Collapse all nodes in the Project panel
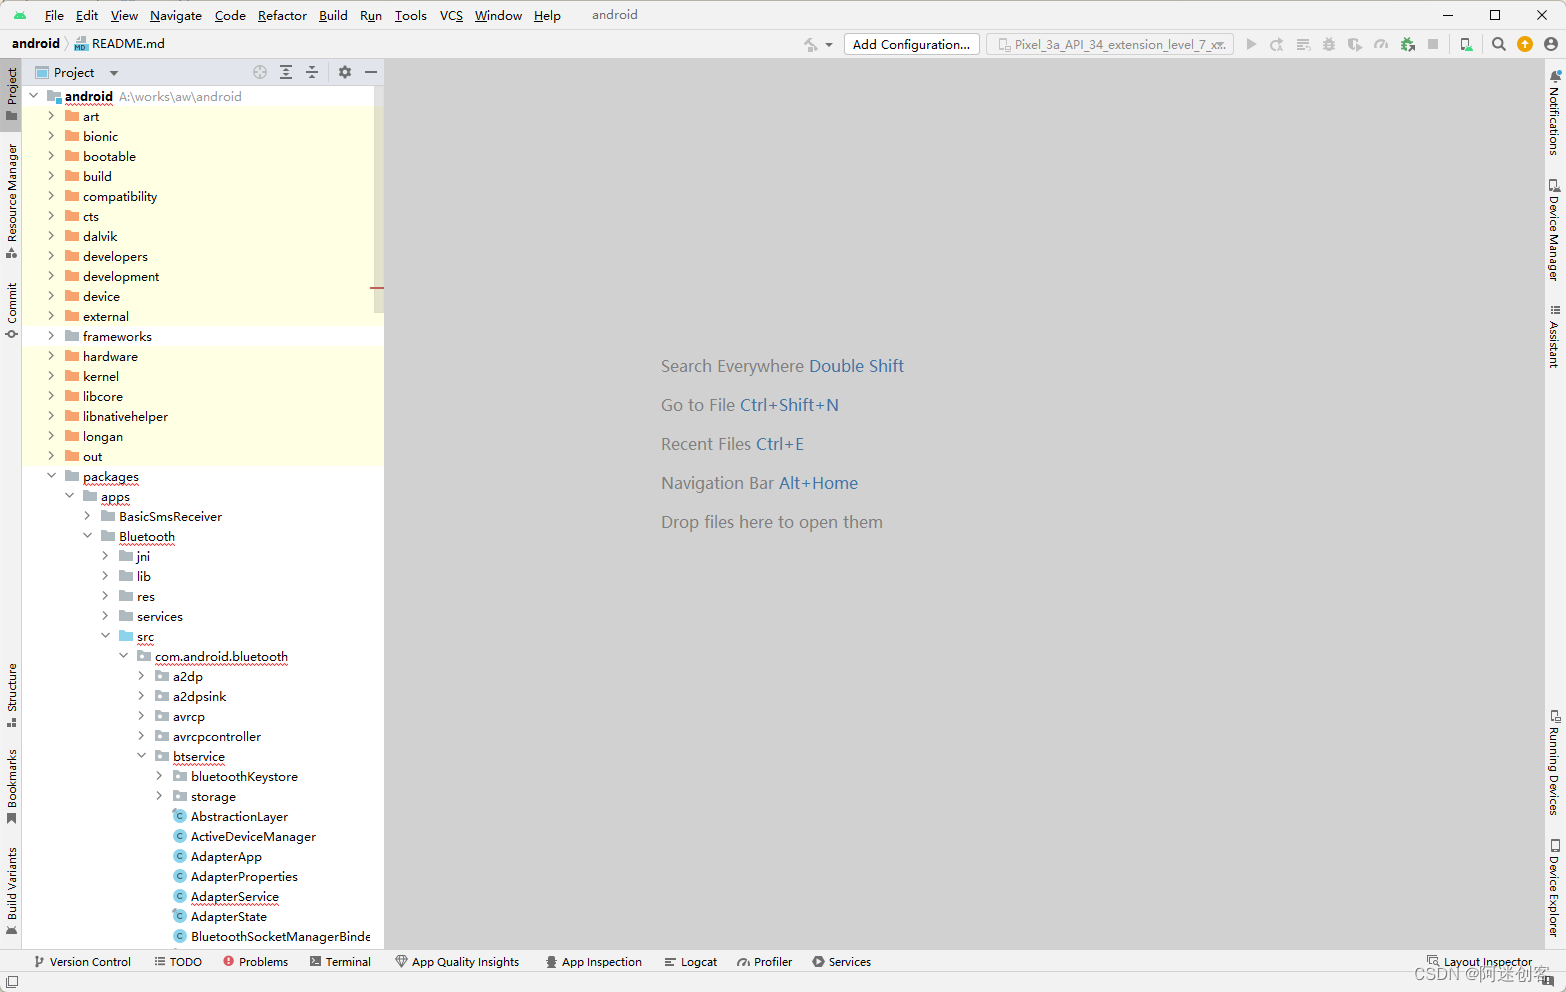 tap(311, 72)
